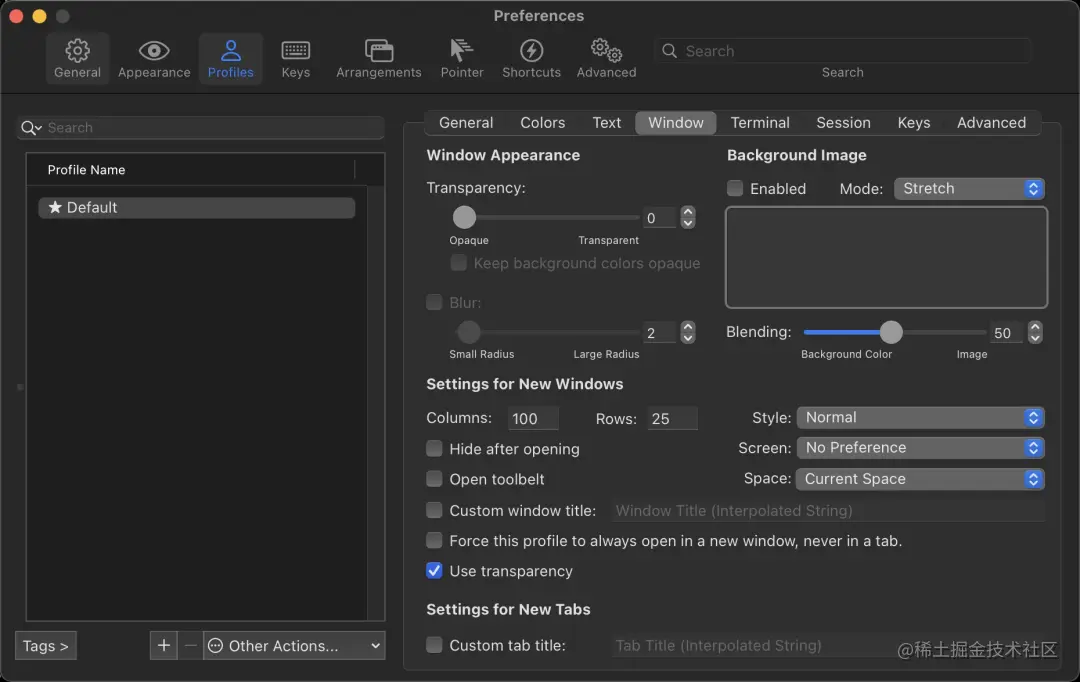
Task: Open the background image Mode dropdown
Action: click(969, 189)
